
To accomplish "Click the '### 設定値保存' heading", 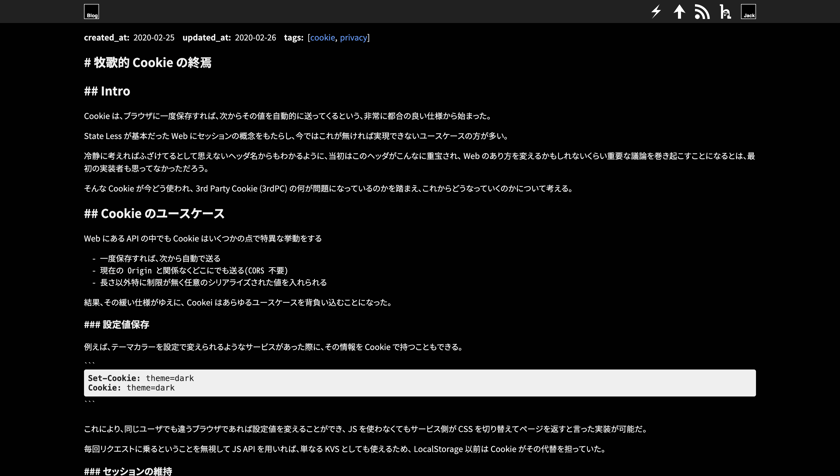I will click(117, 324).
